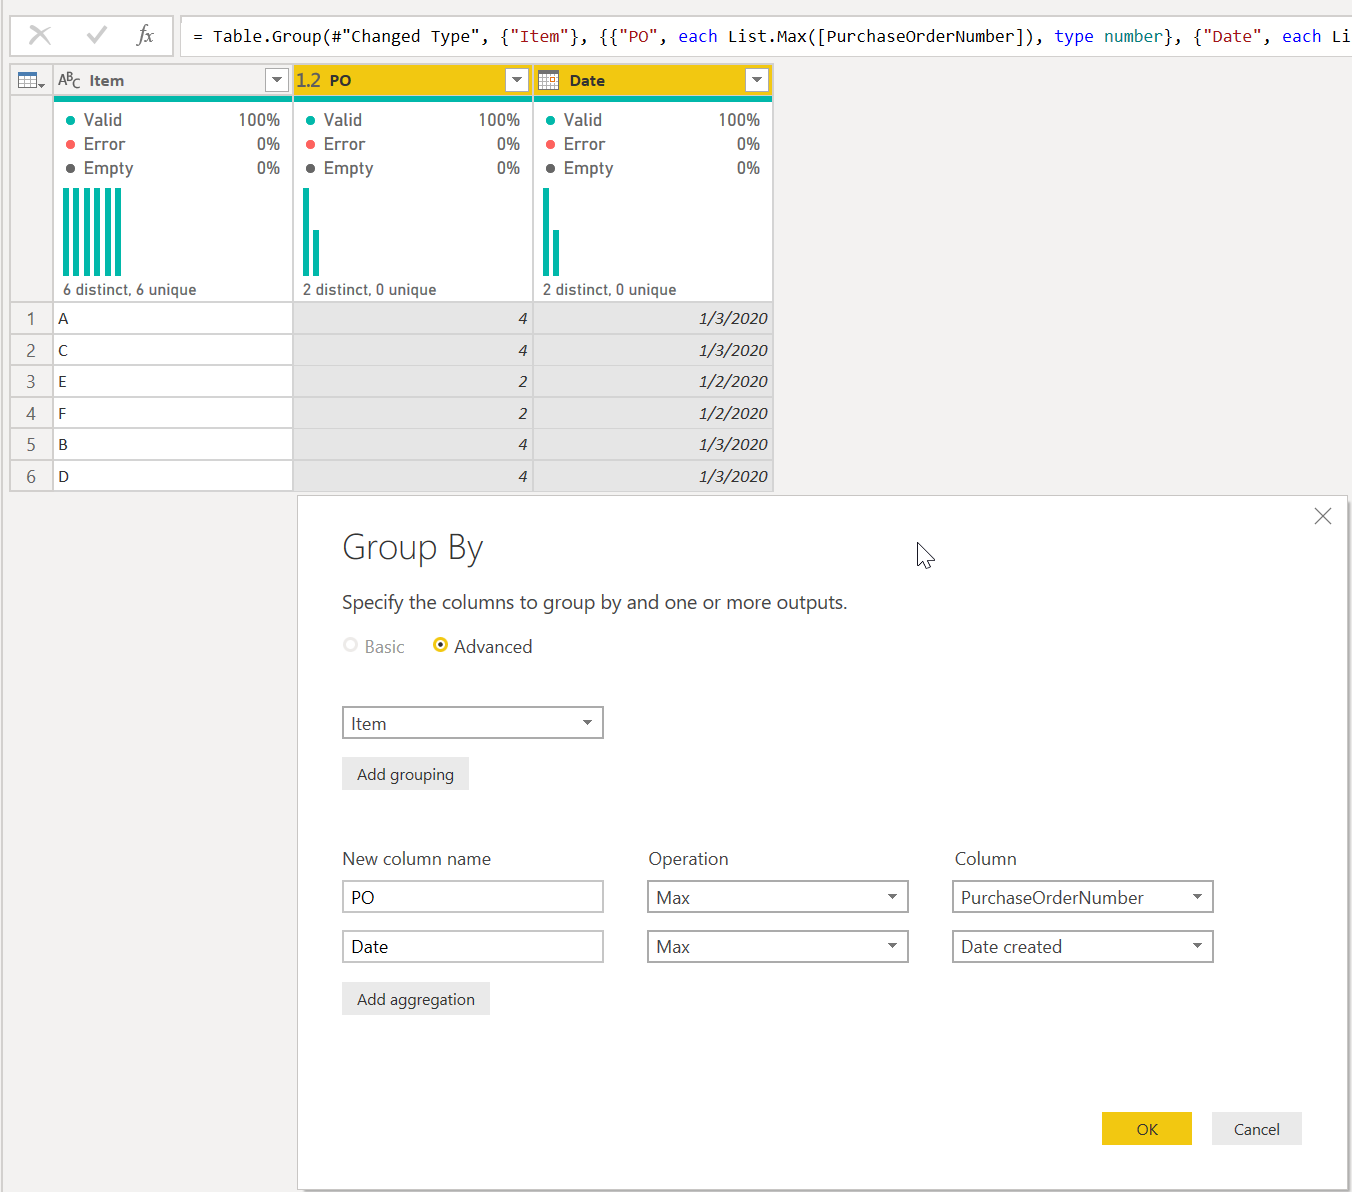The width and height of the screenshot is (1352, 1192).
Task: Click the PO new column name field
Action: 473,897
